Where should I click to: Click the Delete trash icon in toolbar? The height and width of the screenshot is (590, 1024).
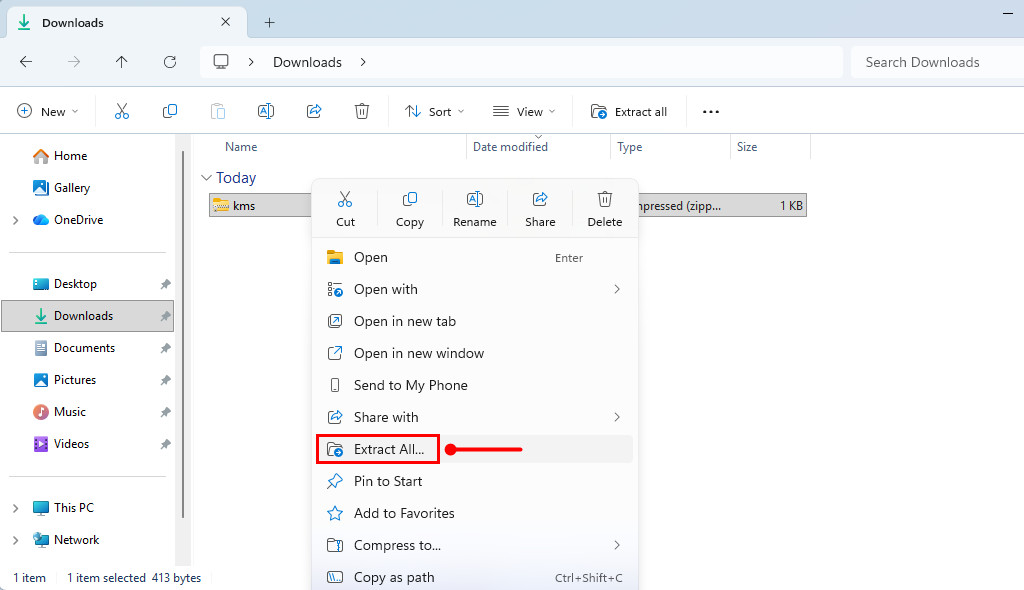point(362,111)
